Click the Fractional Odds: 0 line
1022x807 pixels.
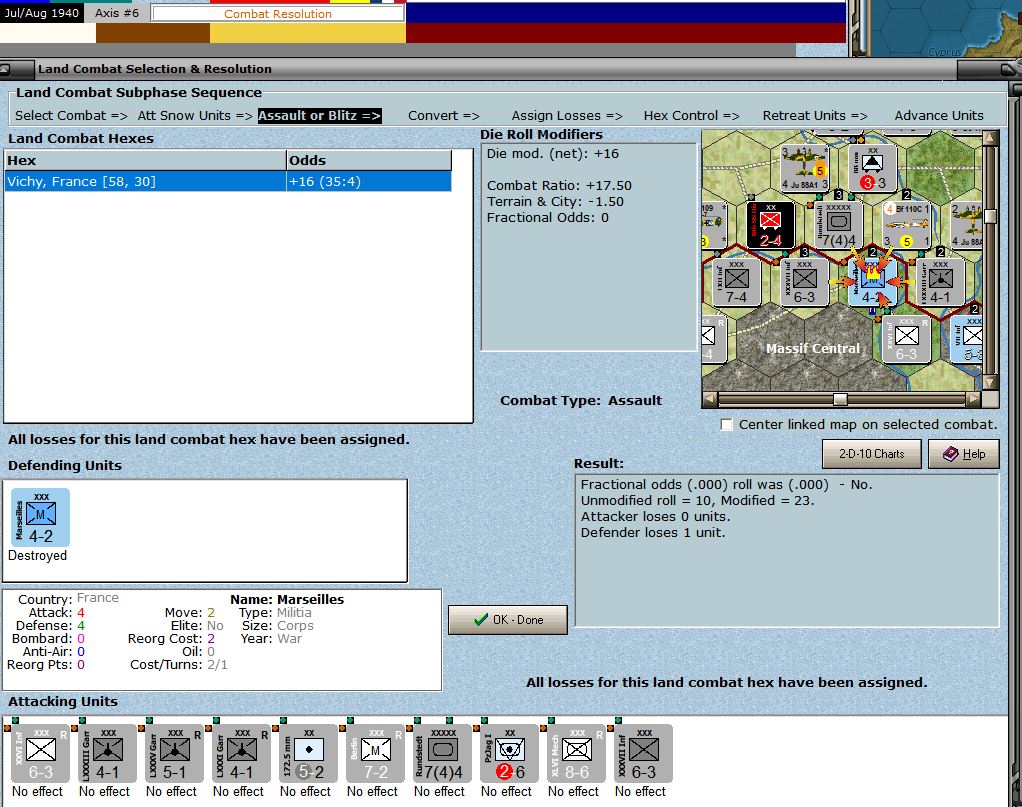click(548, 218)
